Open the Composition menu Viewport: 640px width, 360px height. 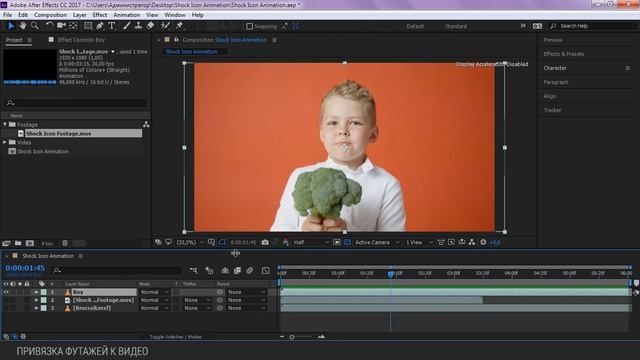(50, 15)
